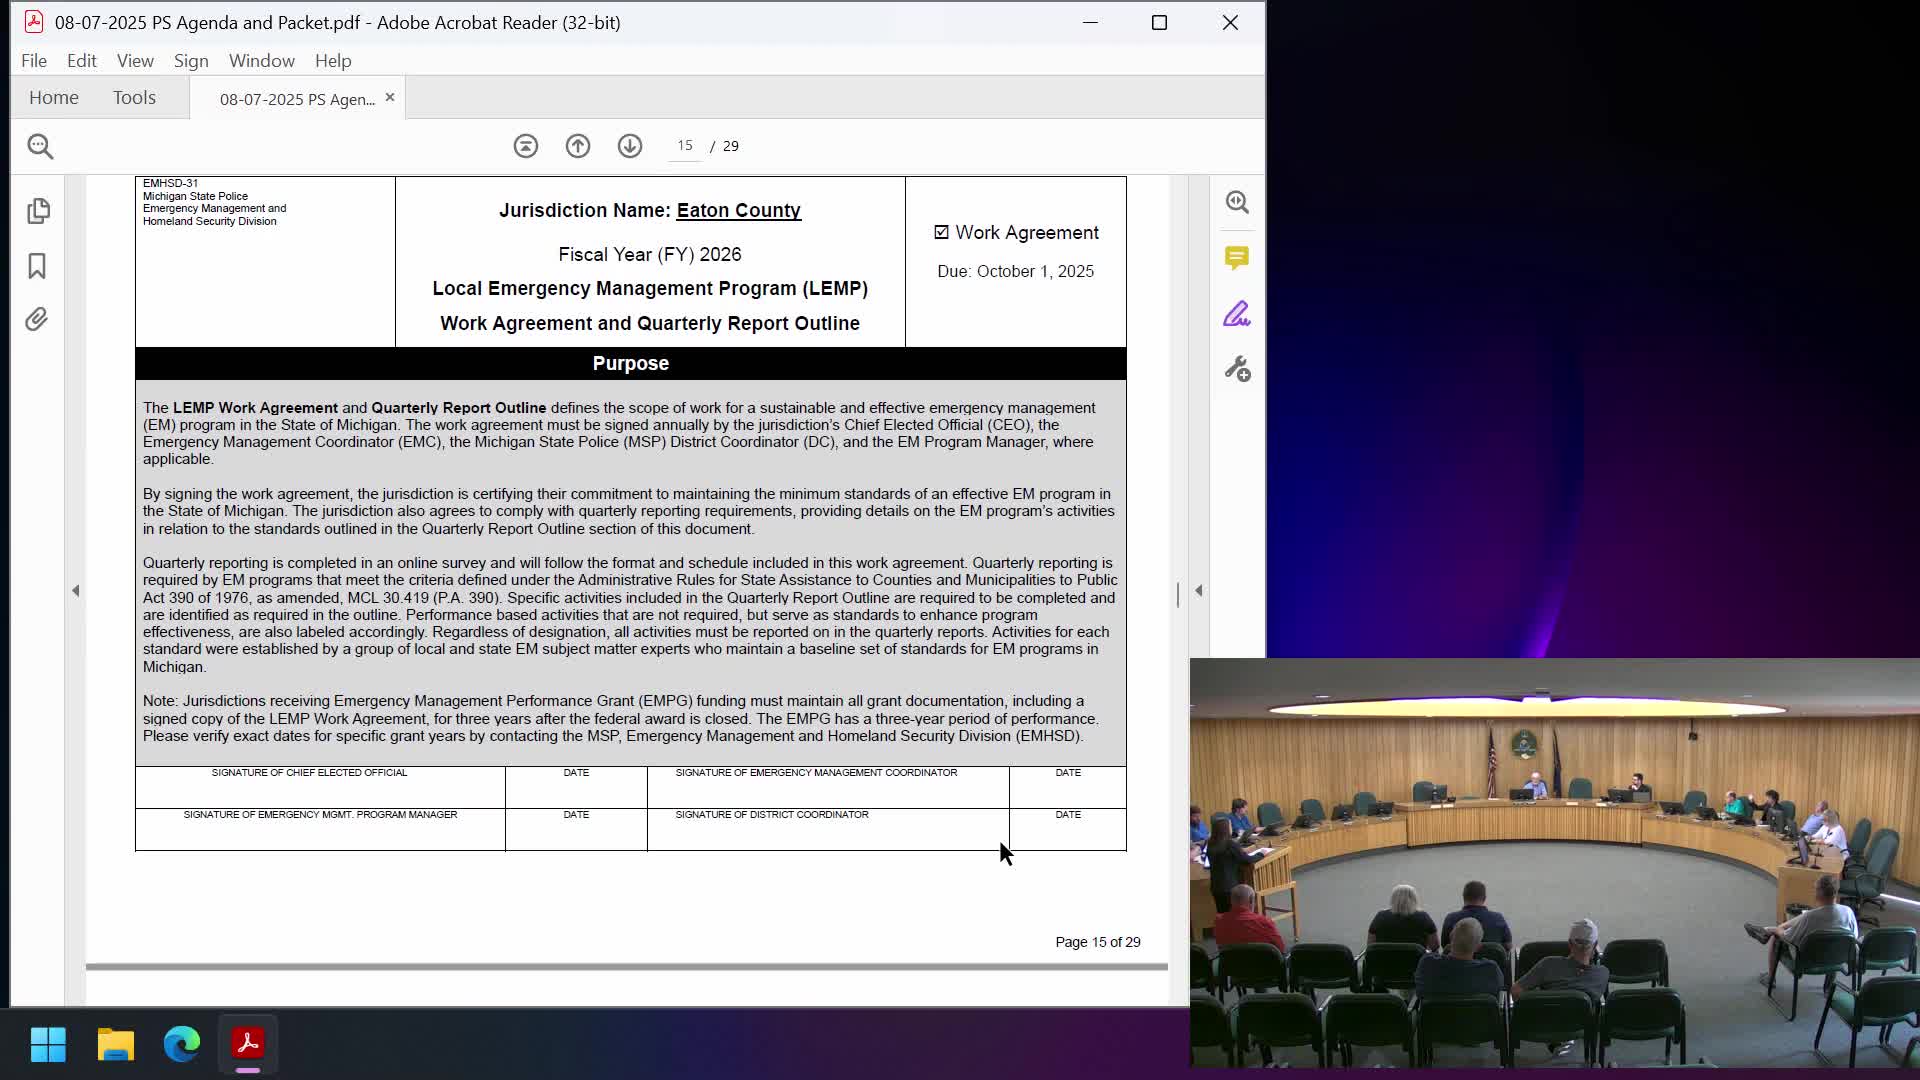The image size is (1920, 1080).
Task: Click the Signature of Chief Elected Official field
Action: click(320, 787)
